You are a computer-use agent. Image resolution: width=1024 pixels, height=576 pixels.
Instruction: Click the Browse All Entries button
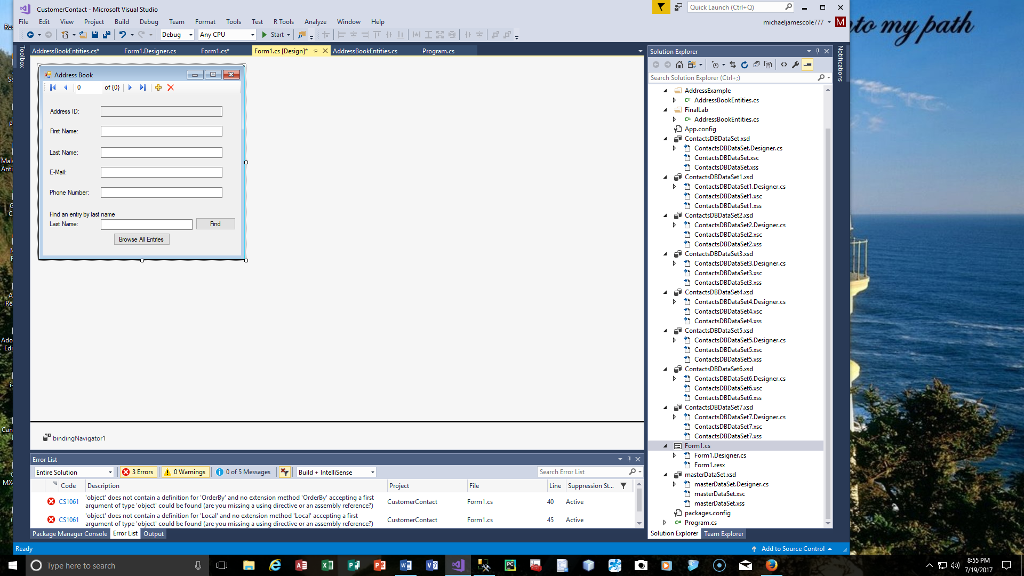[142, 239]
